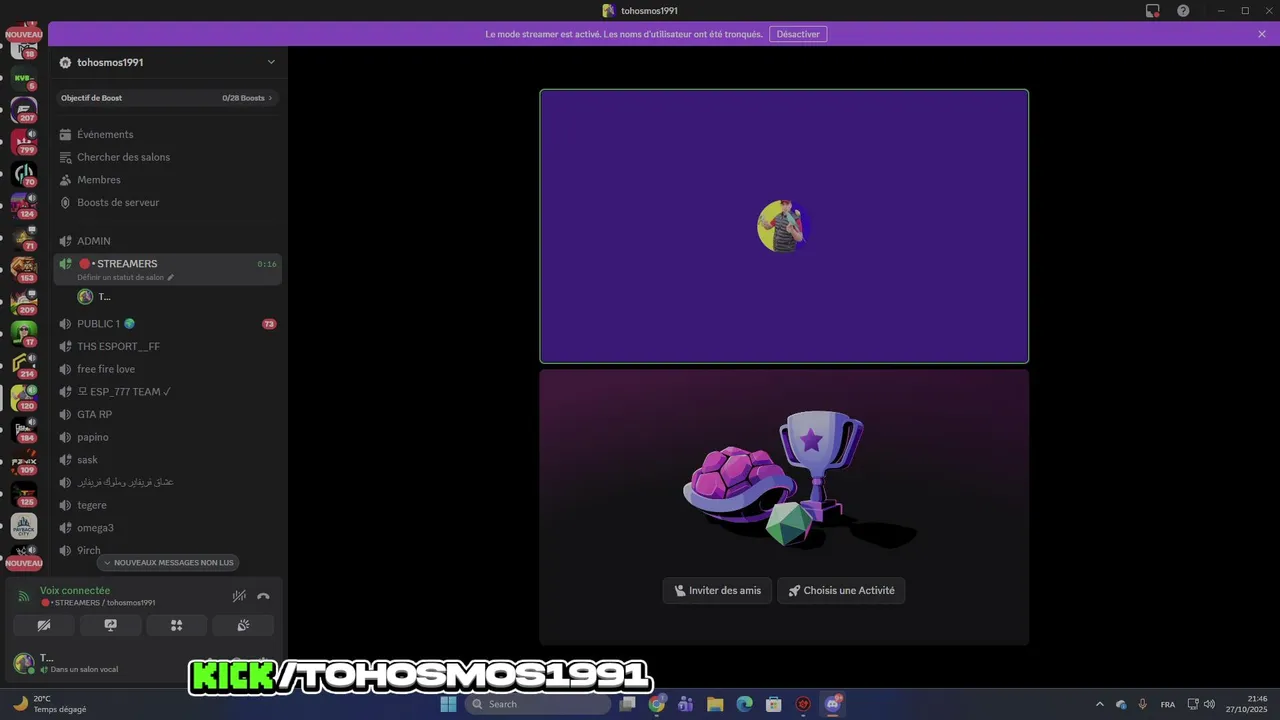
Task: Open File Explorer from the taskbar
Action: click(715, 704)
